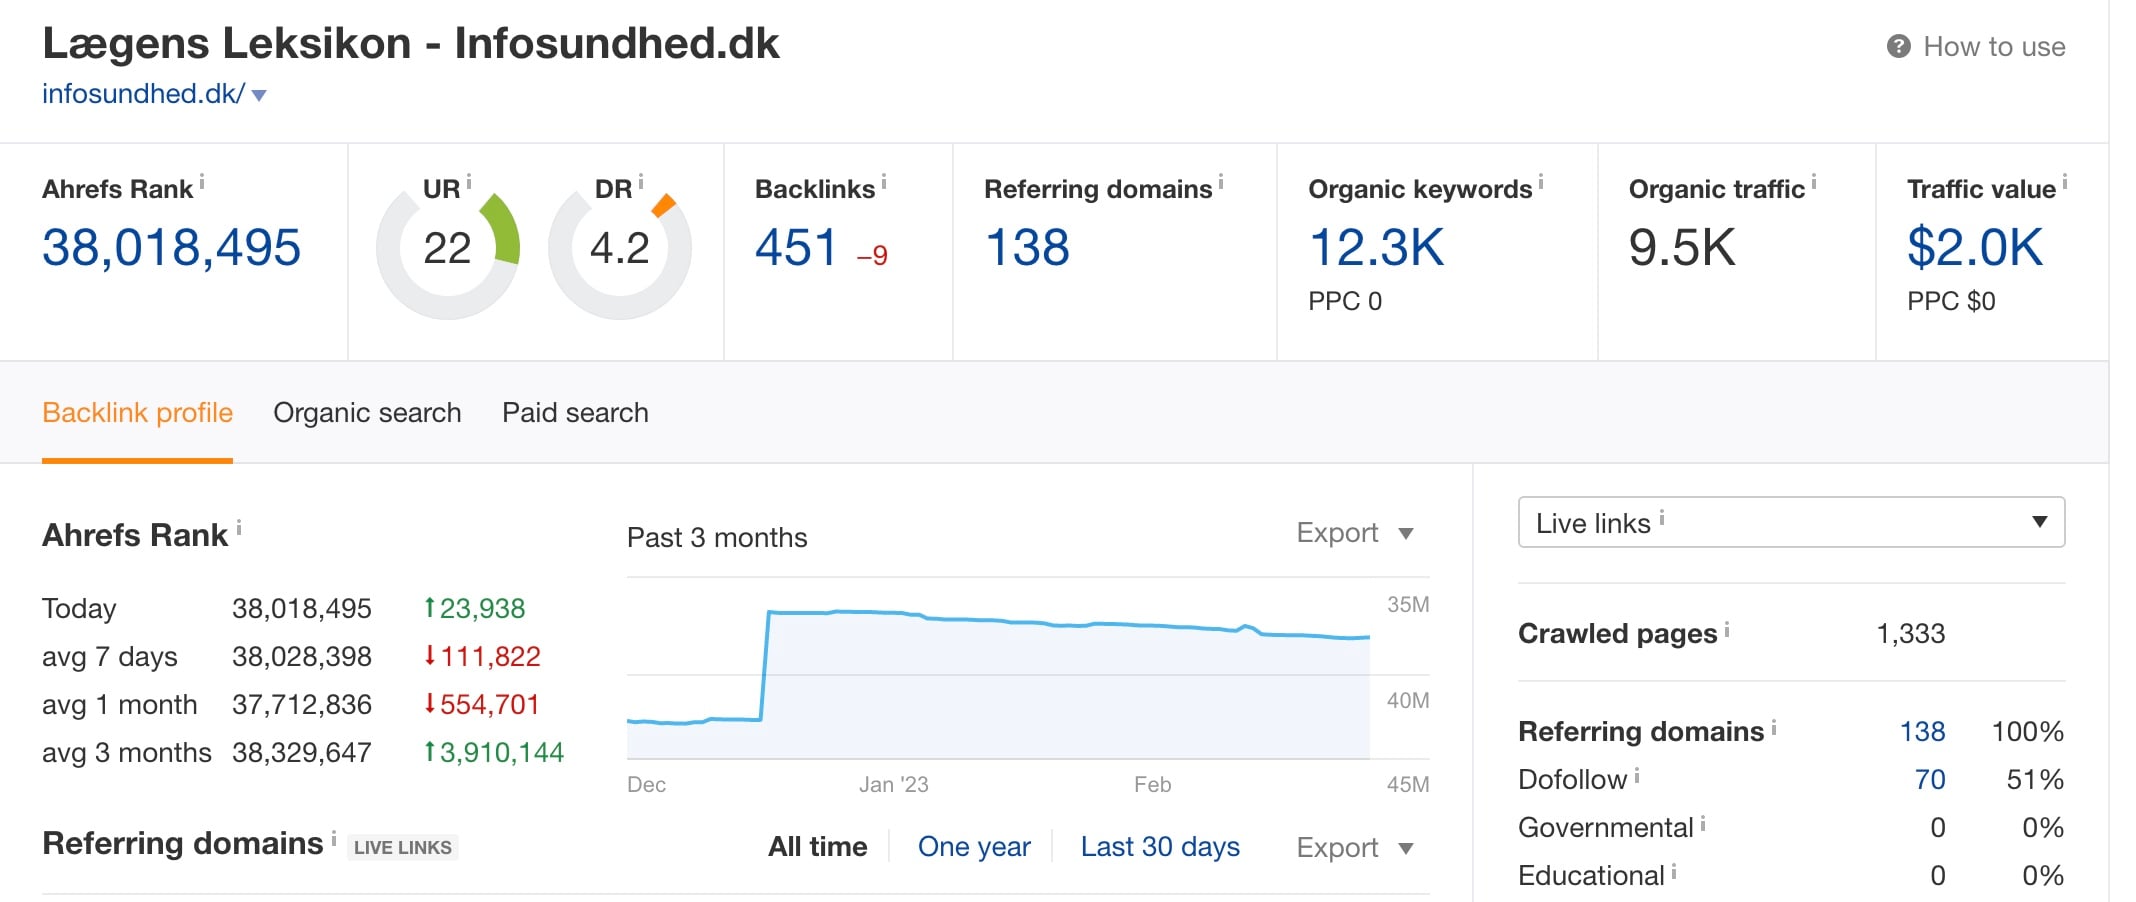Open the Paid search tab

575,413
